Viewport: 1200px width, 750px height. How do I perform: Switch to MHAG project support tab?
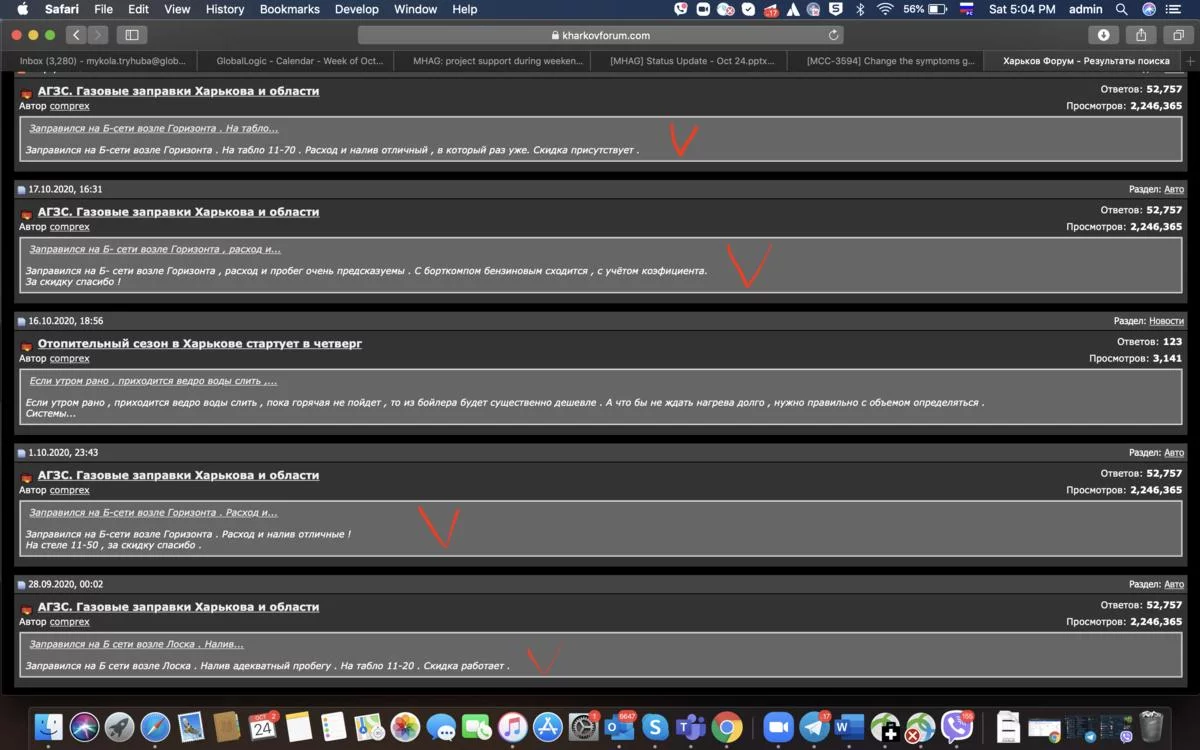497,61
